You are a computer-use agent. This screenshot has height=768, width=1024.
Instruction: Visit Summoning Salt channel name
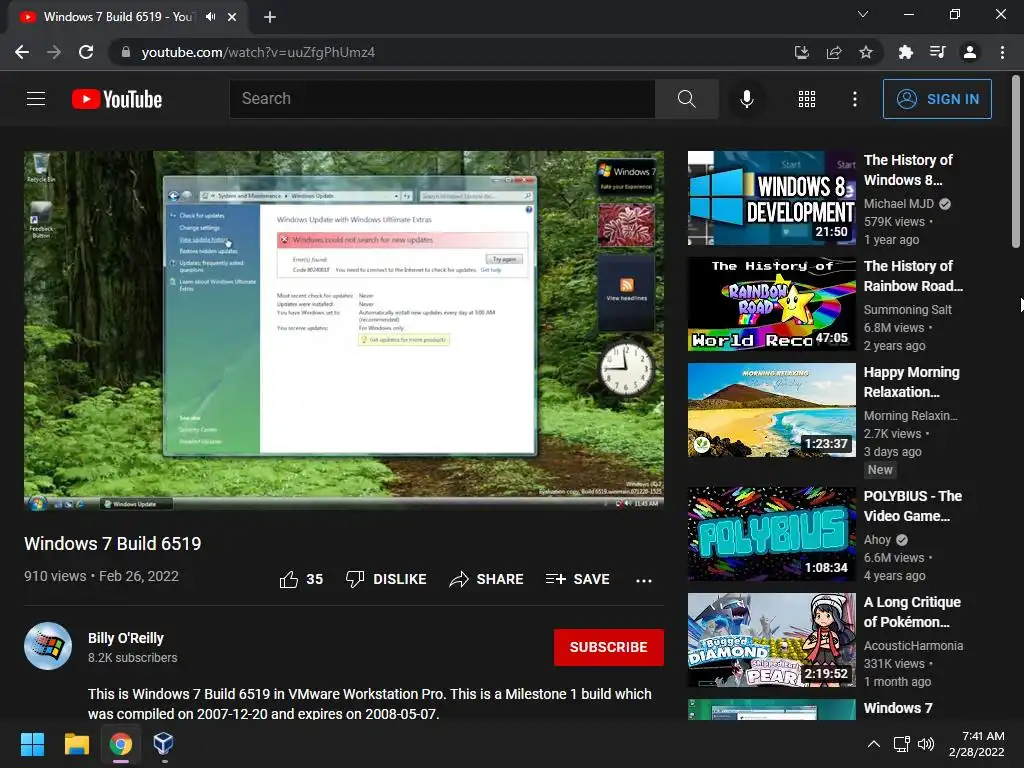click(907, 310)
